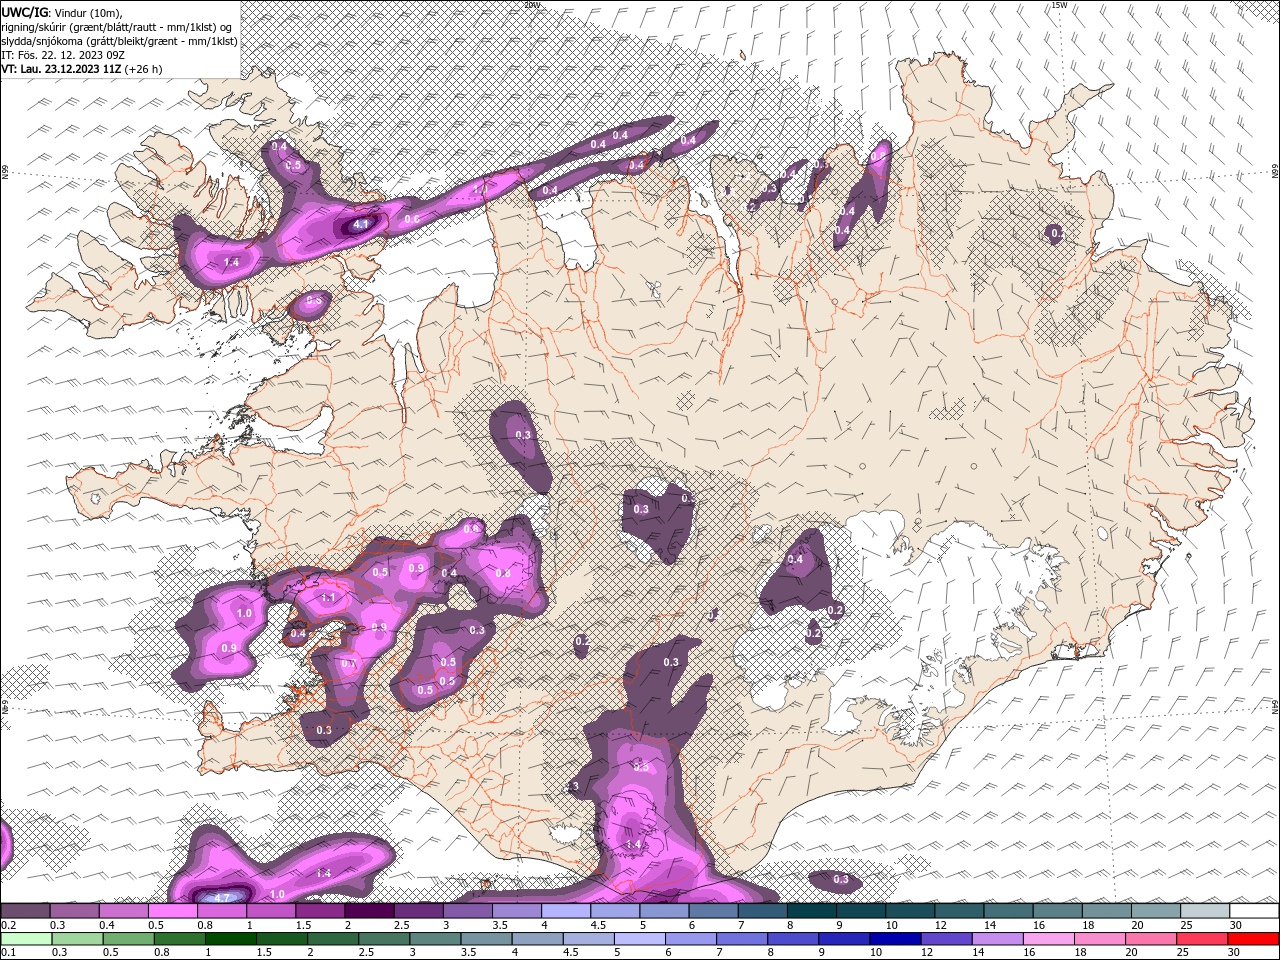The image size is (1280, 960).
Task: Click the 'IT: Fös. 22. 12. 2023 09Z' line
Action: pyautogui.click(x=62, y=54)
